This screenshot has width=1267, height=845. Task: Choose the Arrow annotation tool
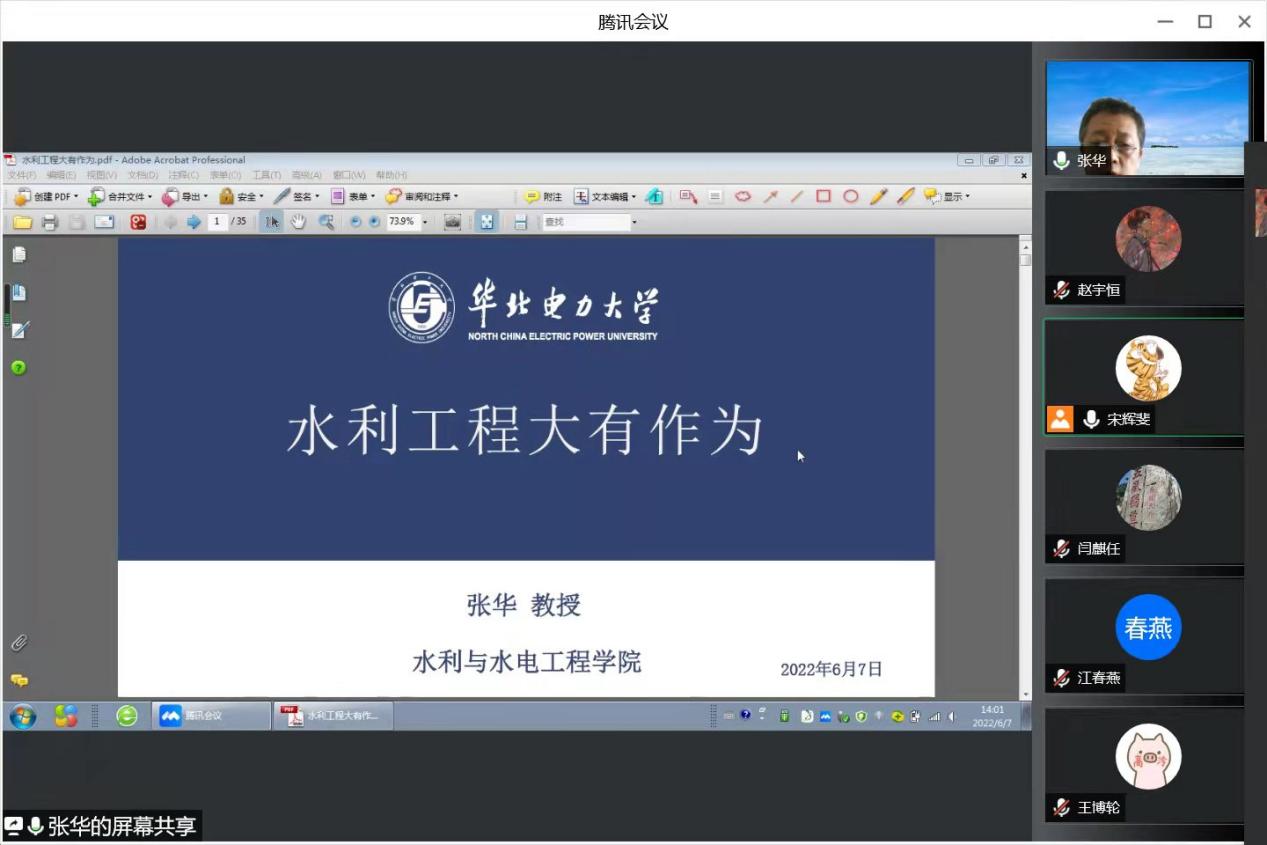tap(770, 197)
